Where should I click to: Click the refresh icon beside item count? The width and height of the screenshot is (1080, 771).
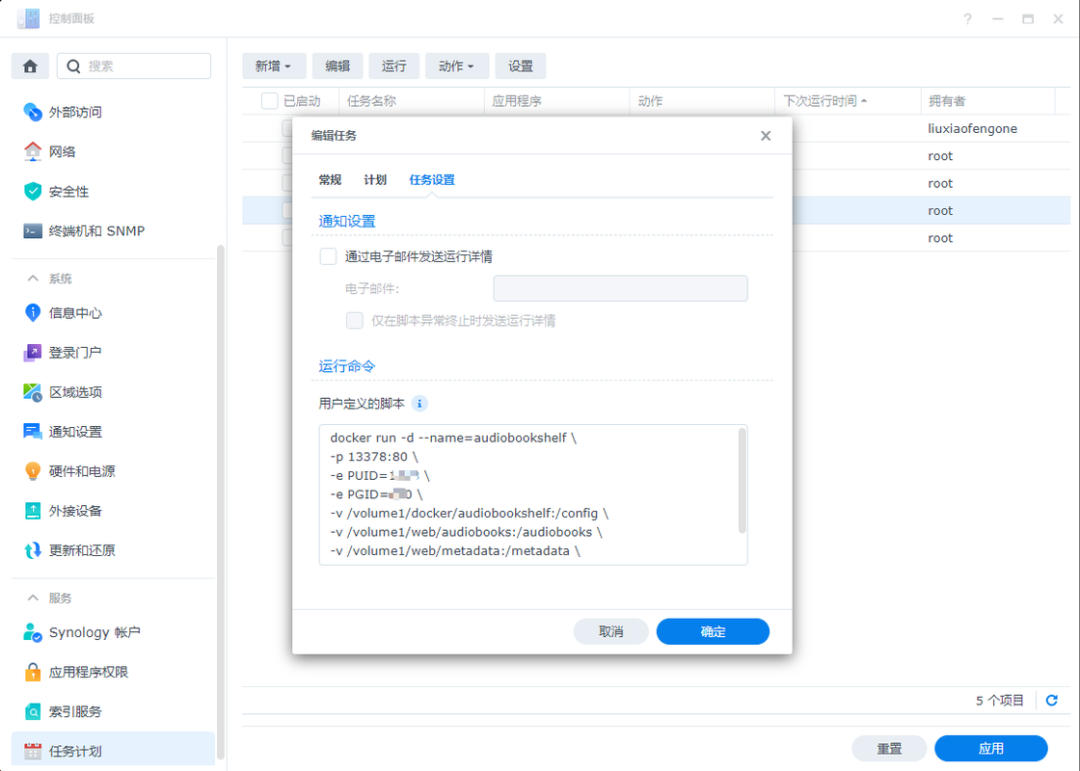pyautogui.click(x=1051, y=701)
